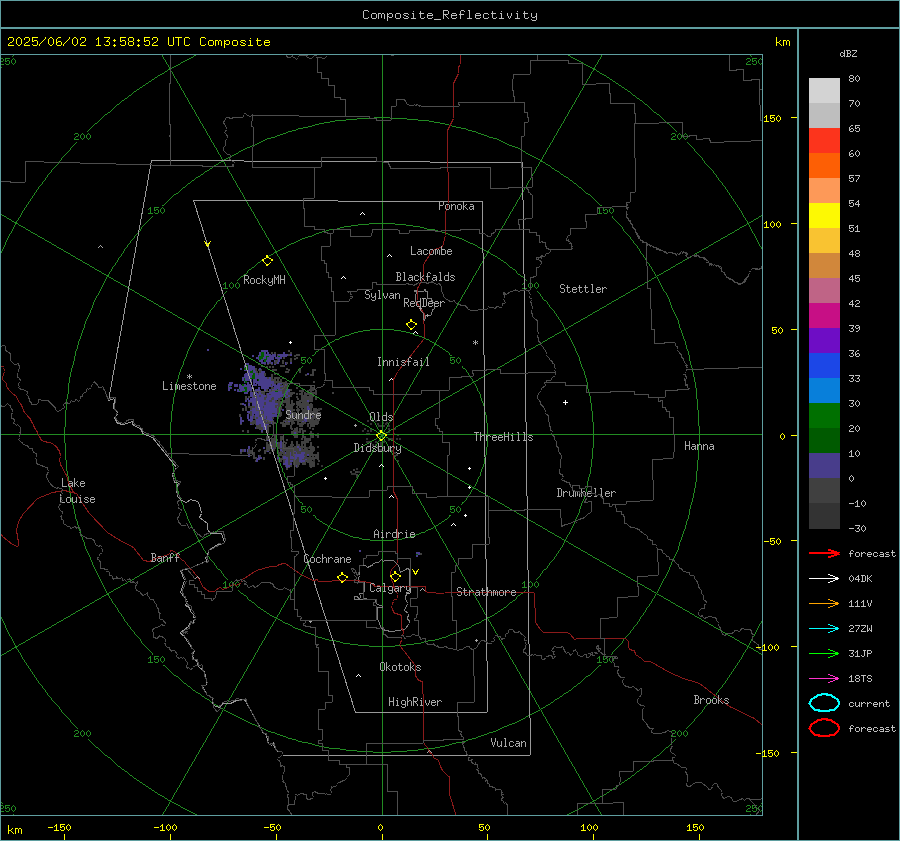Image resolution: width=900 pixels, height=841 pixels.
Task: Select the magenta 39-42 dBZ swatch
Action: (824, 316)
